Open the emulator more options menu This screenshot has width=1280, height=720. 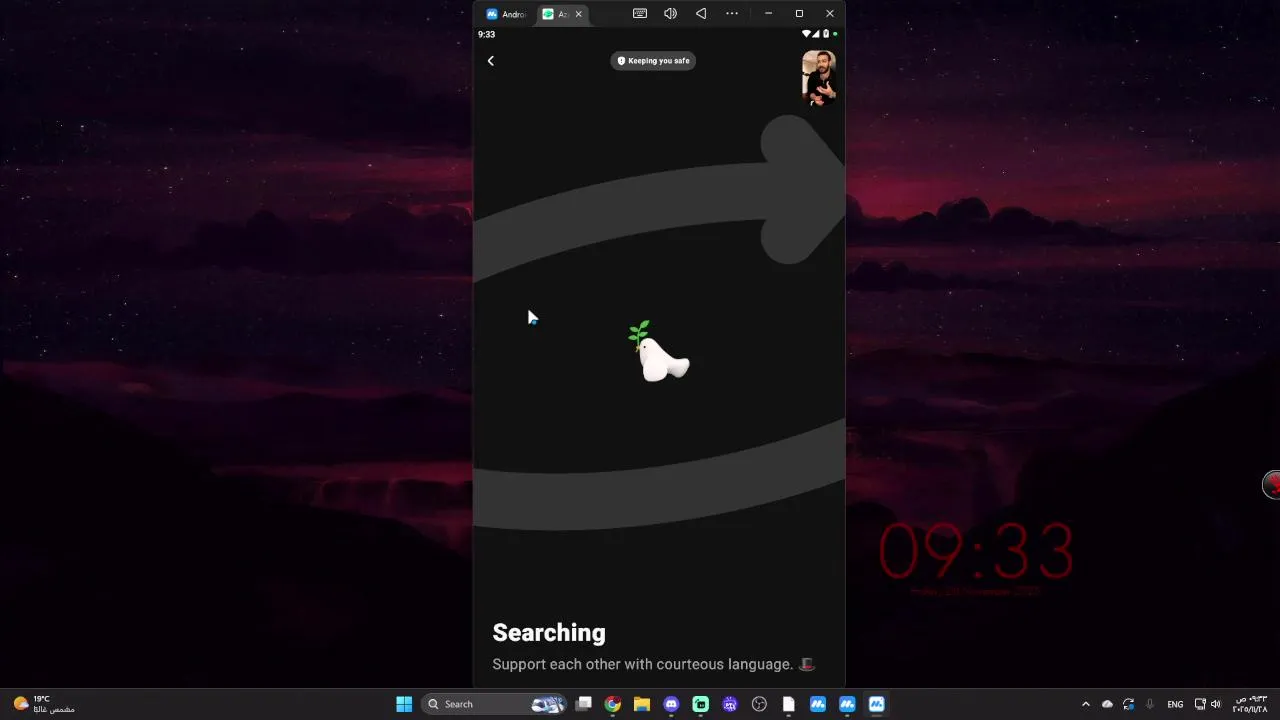pyautogui.click(x=732, y=14)
